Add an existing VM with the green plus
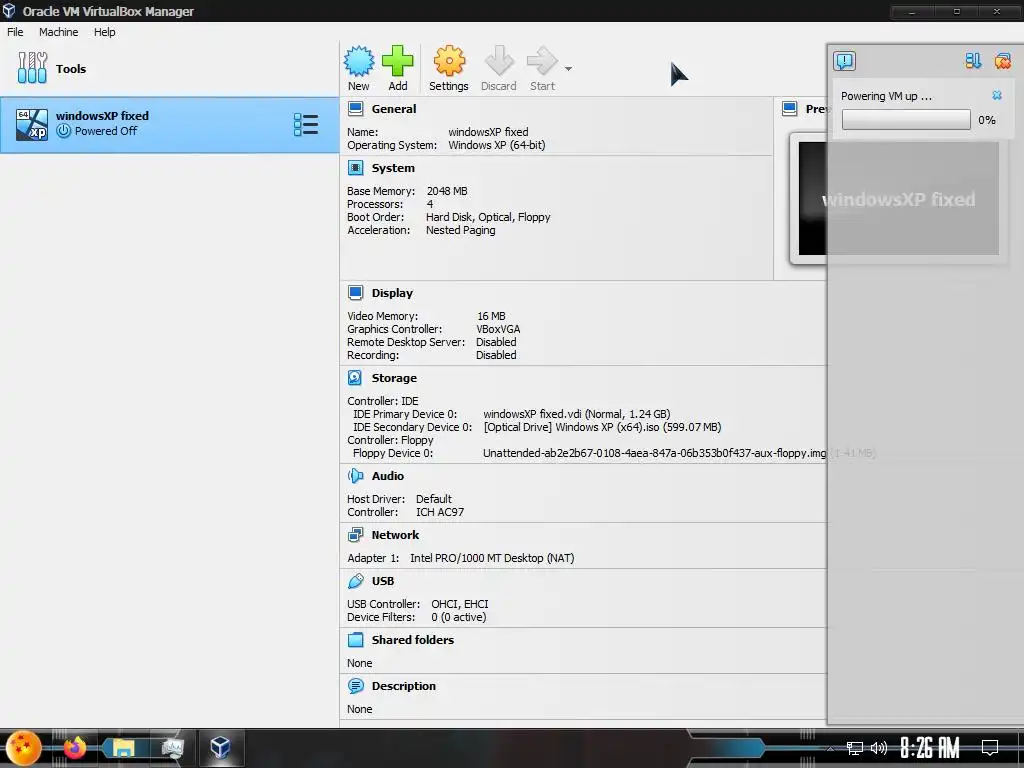The width and height of the screenshot is (1024, 768). pyautogui.click(x=398, y=61)
